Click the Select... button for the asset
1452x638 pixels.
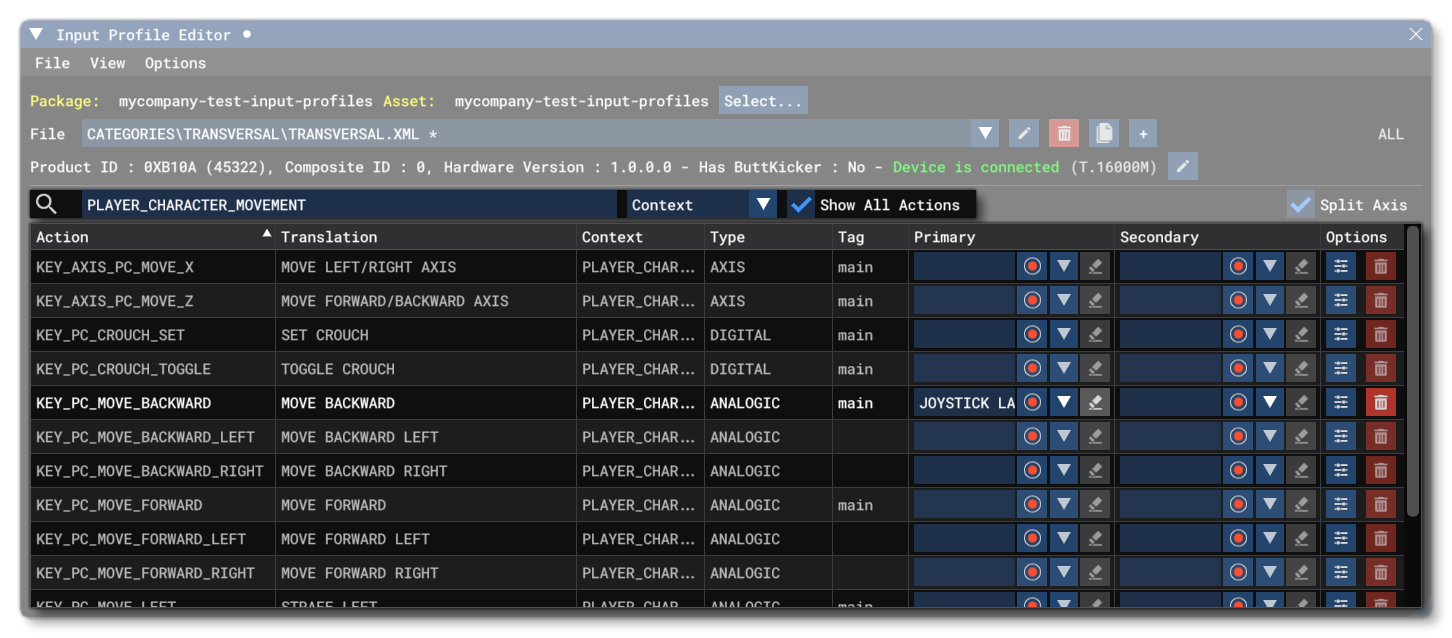pyautogui.click(x=763, y=100)
